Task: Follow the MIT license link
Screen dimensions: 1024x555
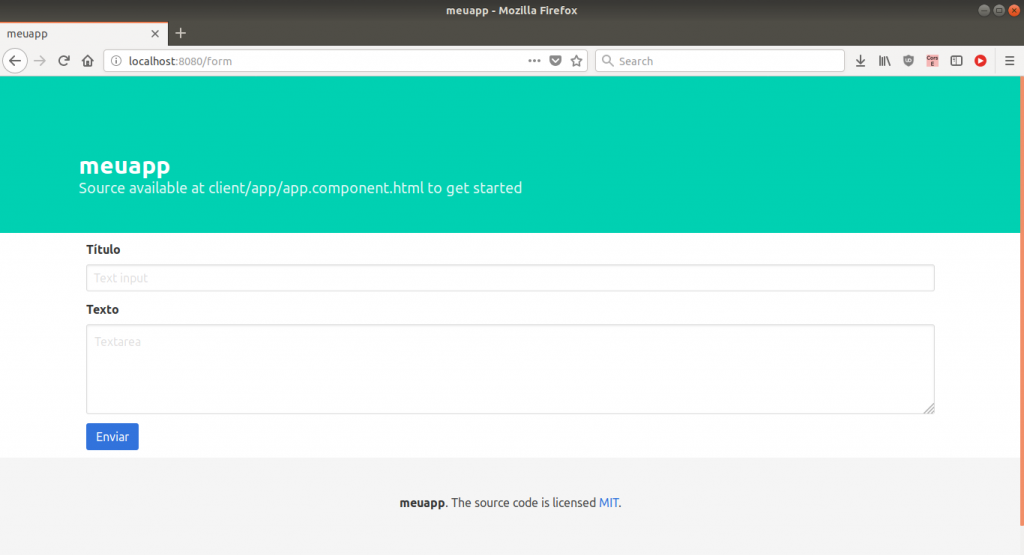Action: pyautogui.click(x=609, y=503)
